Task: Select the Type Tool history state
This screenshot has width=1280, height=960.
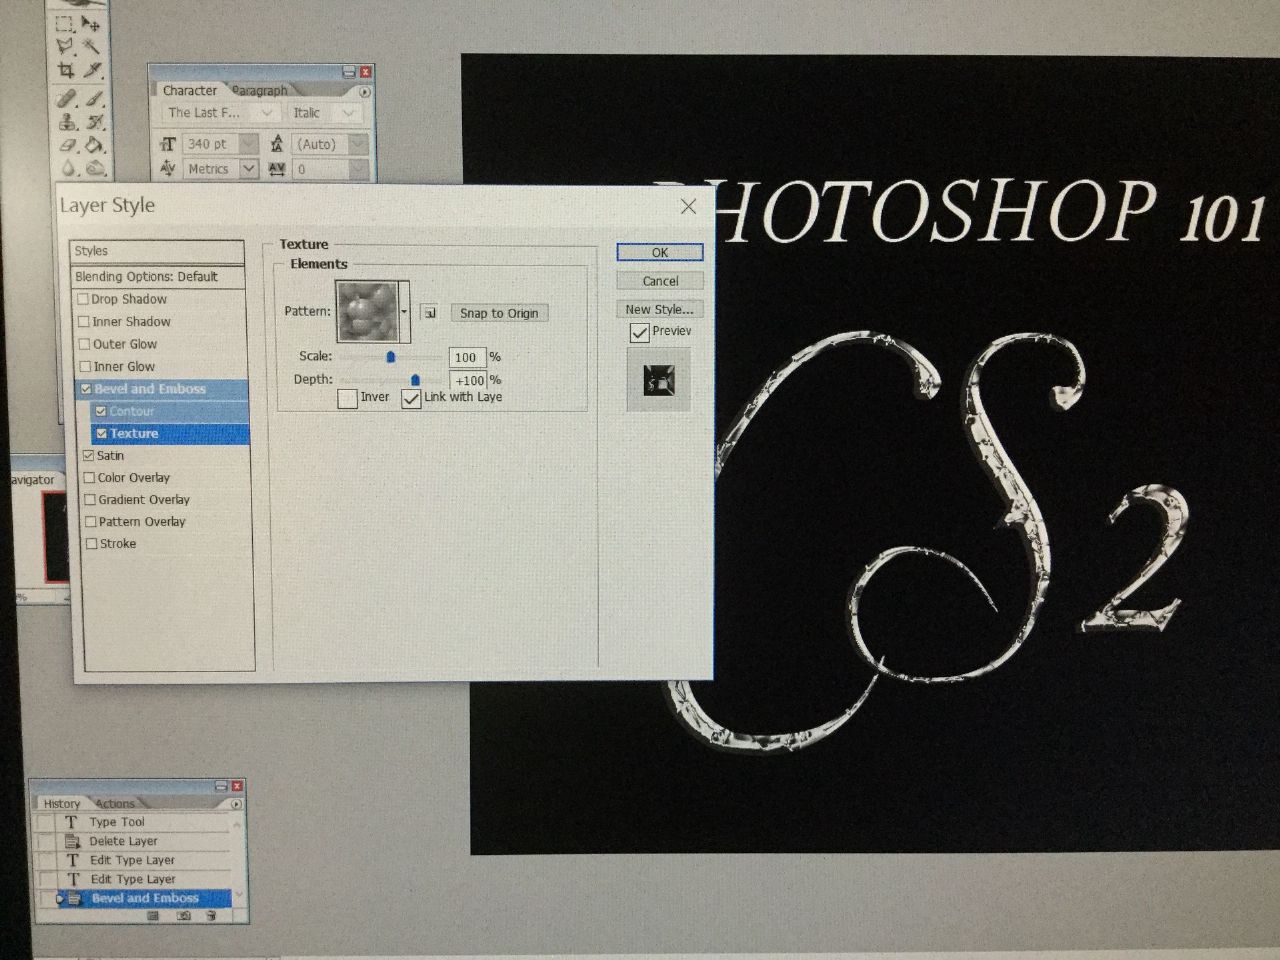Action: (117, 822)
